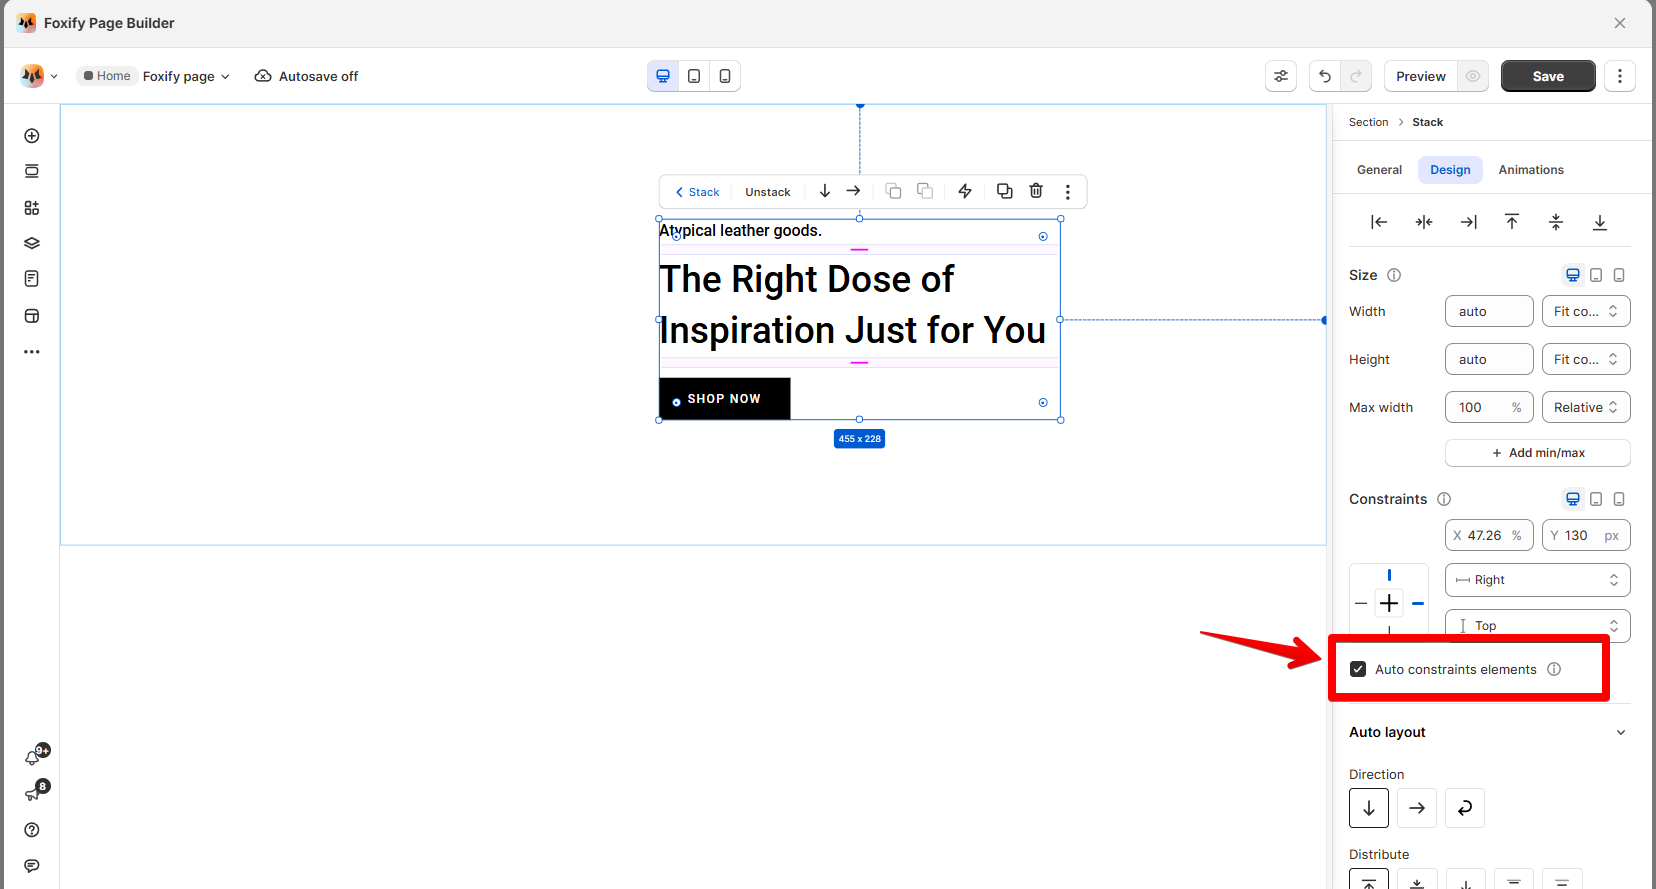Click the Preview button
Viewport: 1656px width, 889px height.
point(1421,76)
